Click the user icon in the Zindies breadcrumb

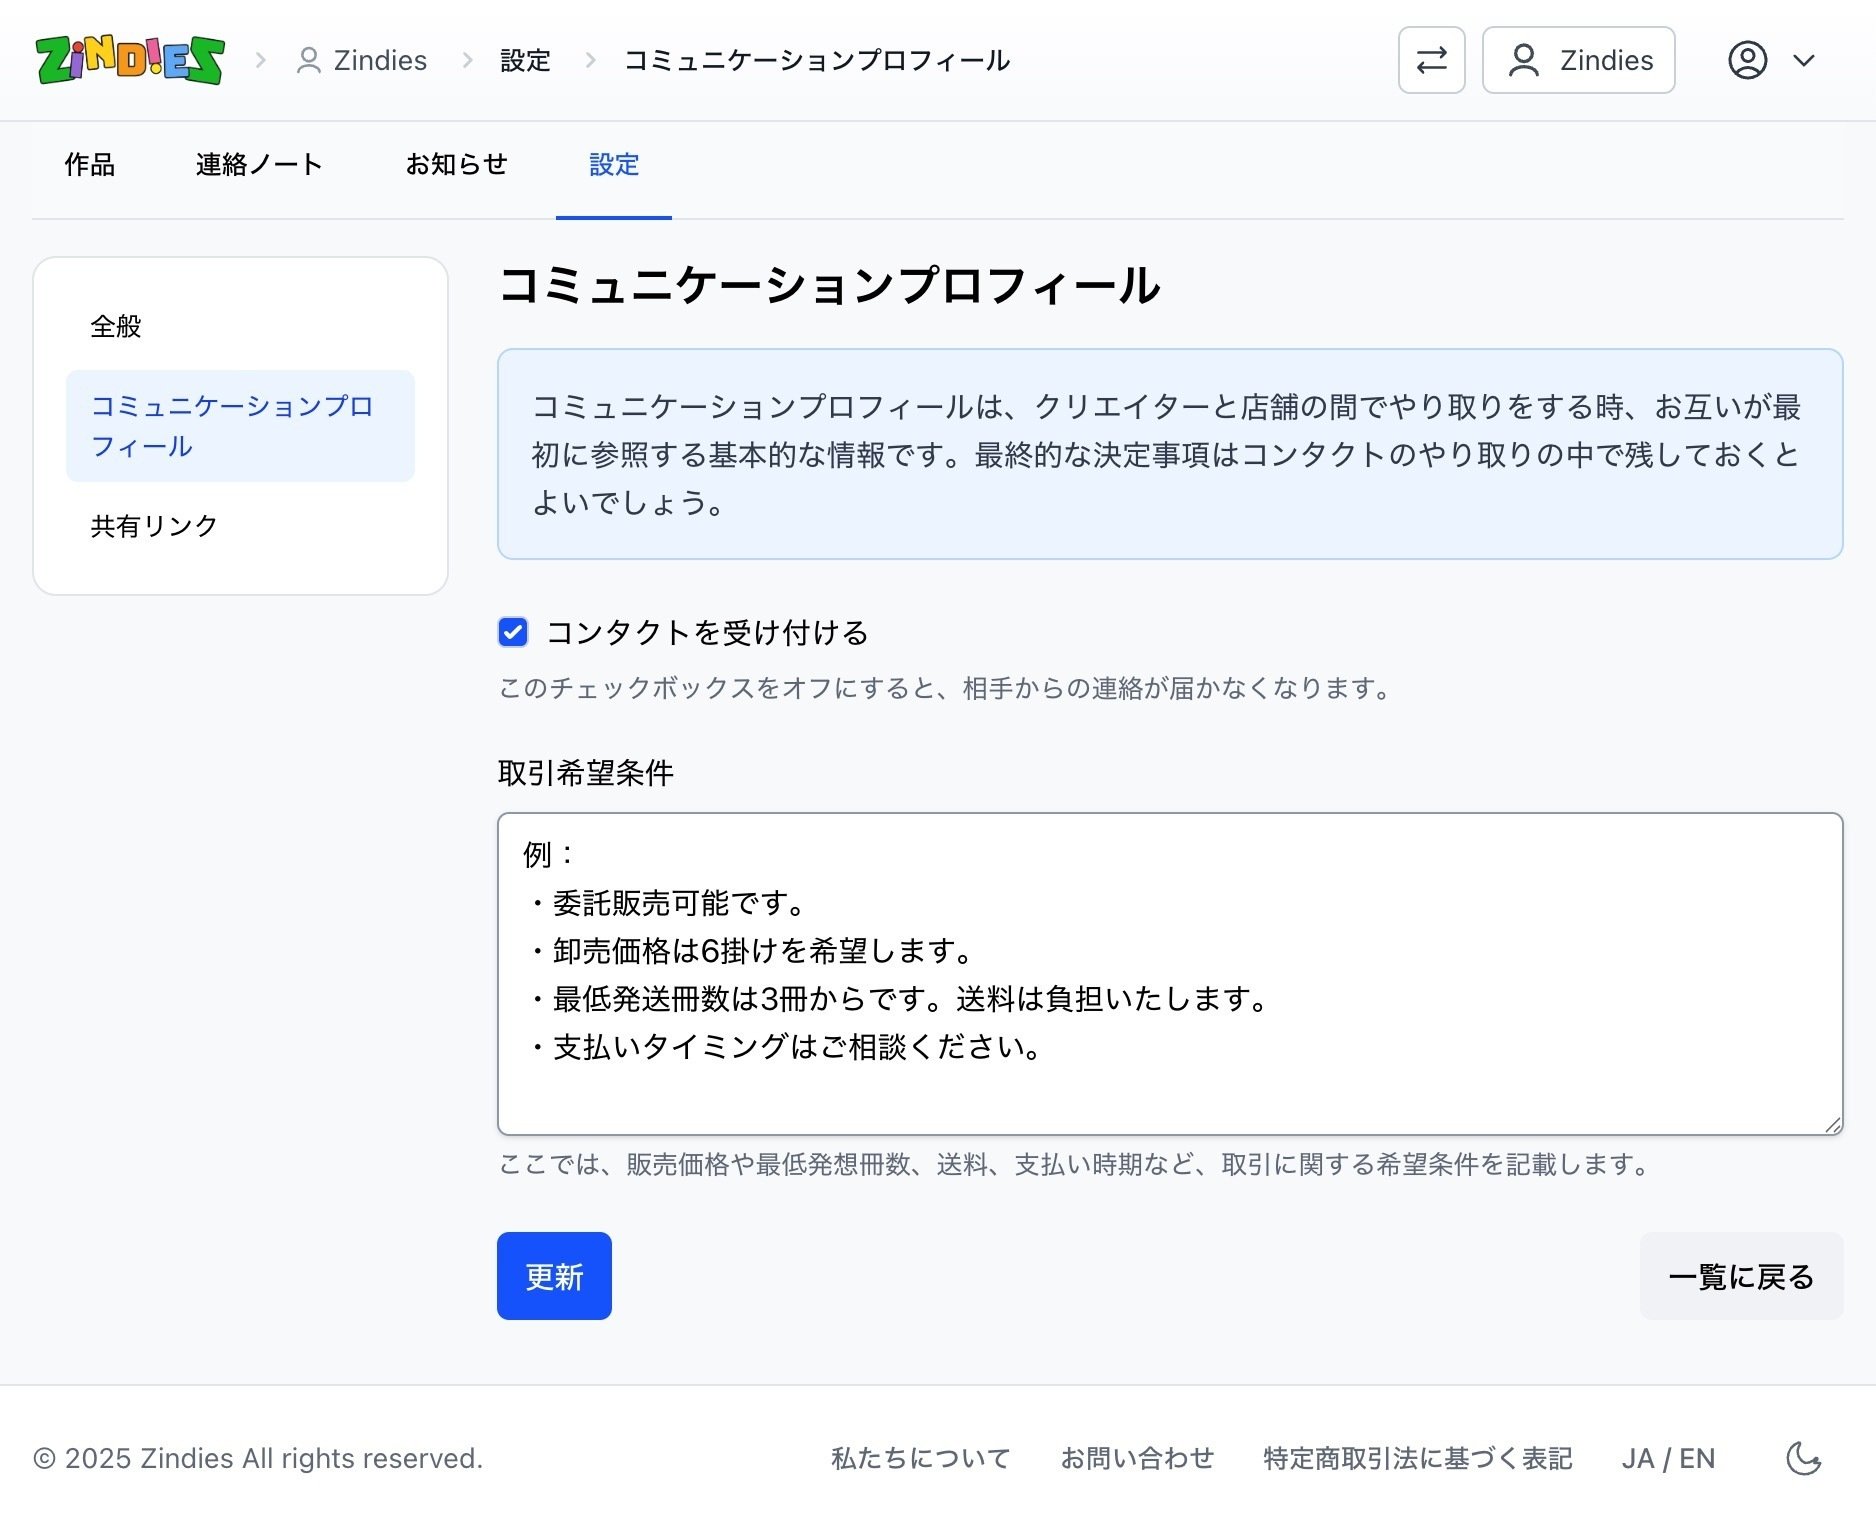tap(308, 60)
